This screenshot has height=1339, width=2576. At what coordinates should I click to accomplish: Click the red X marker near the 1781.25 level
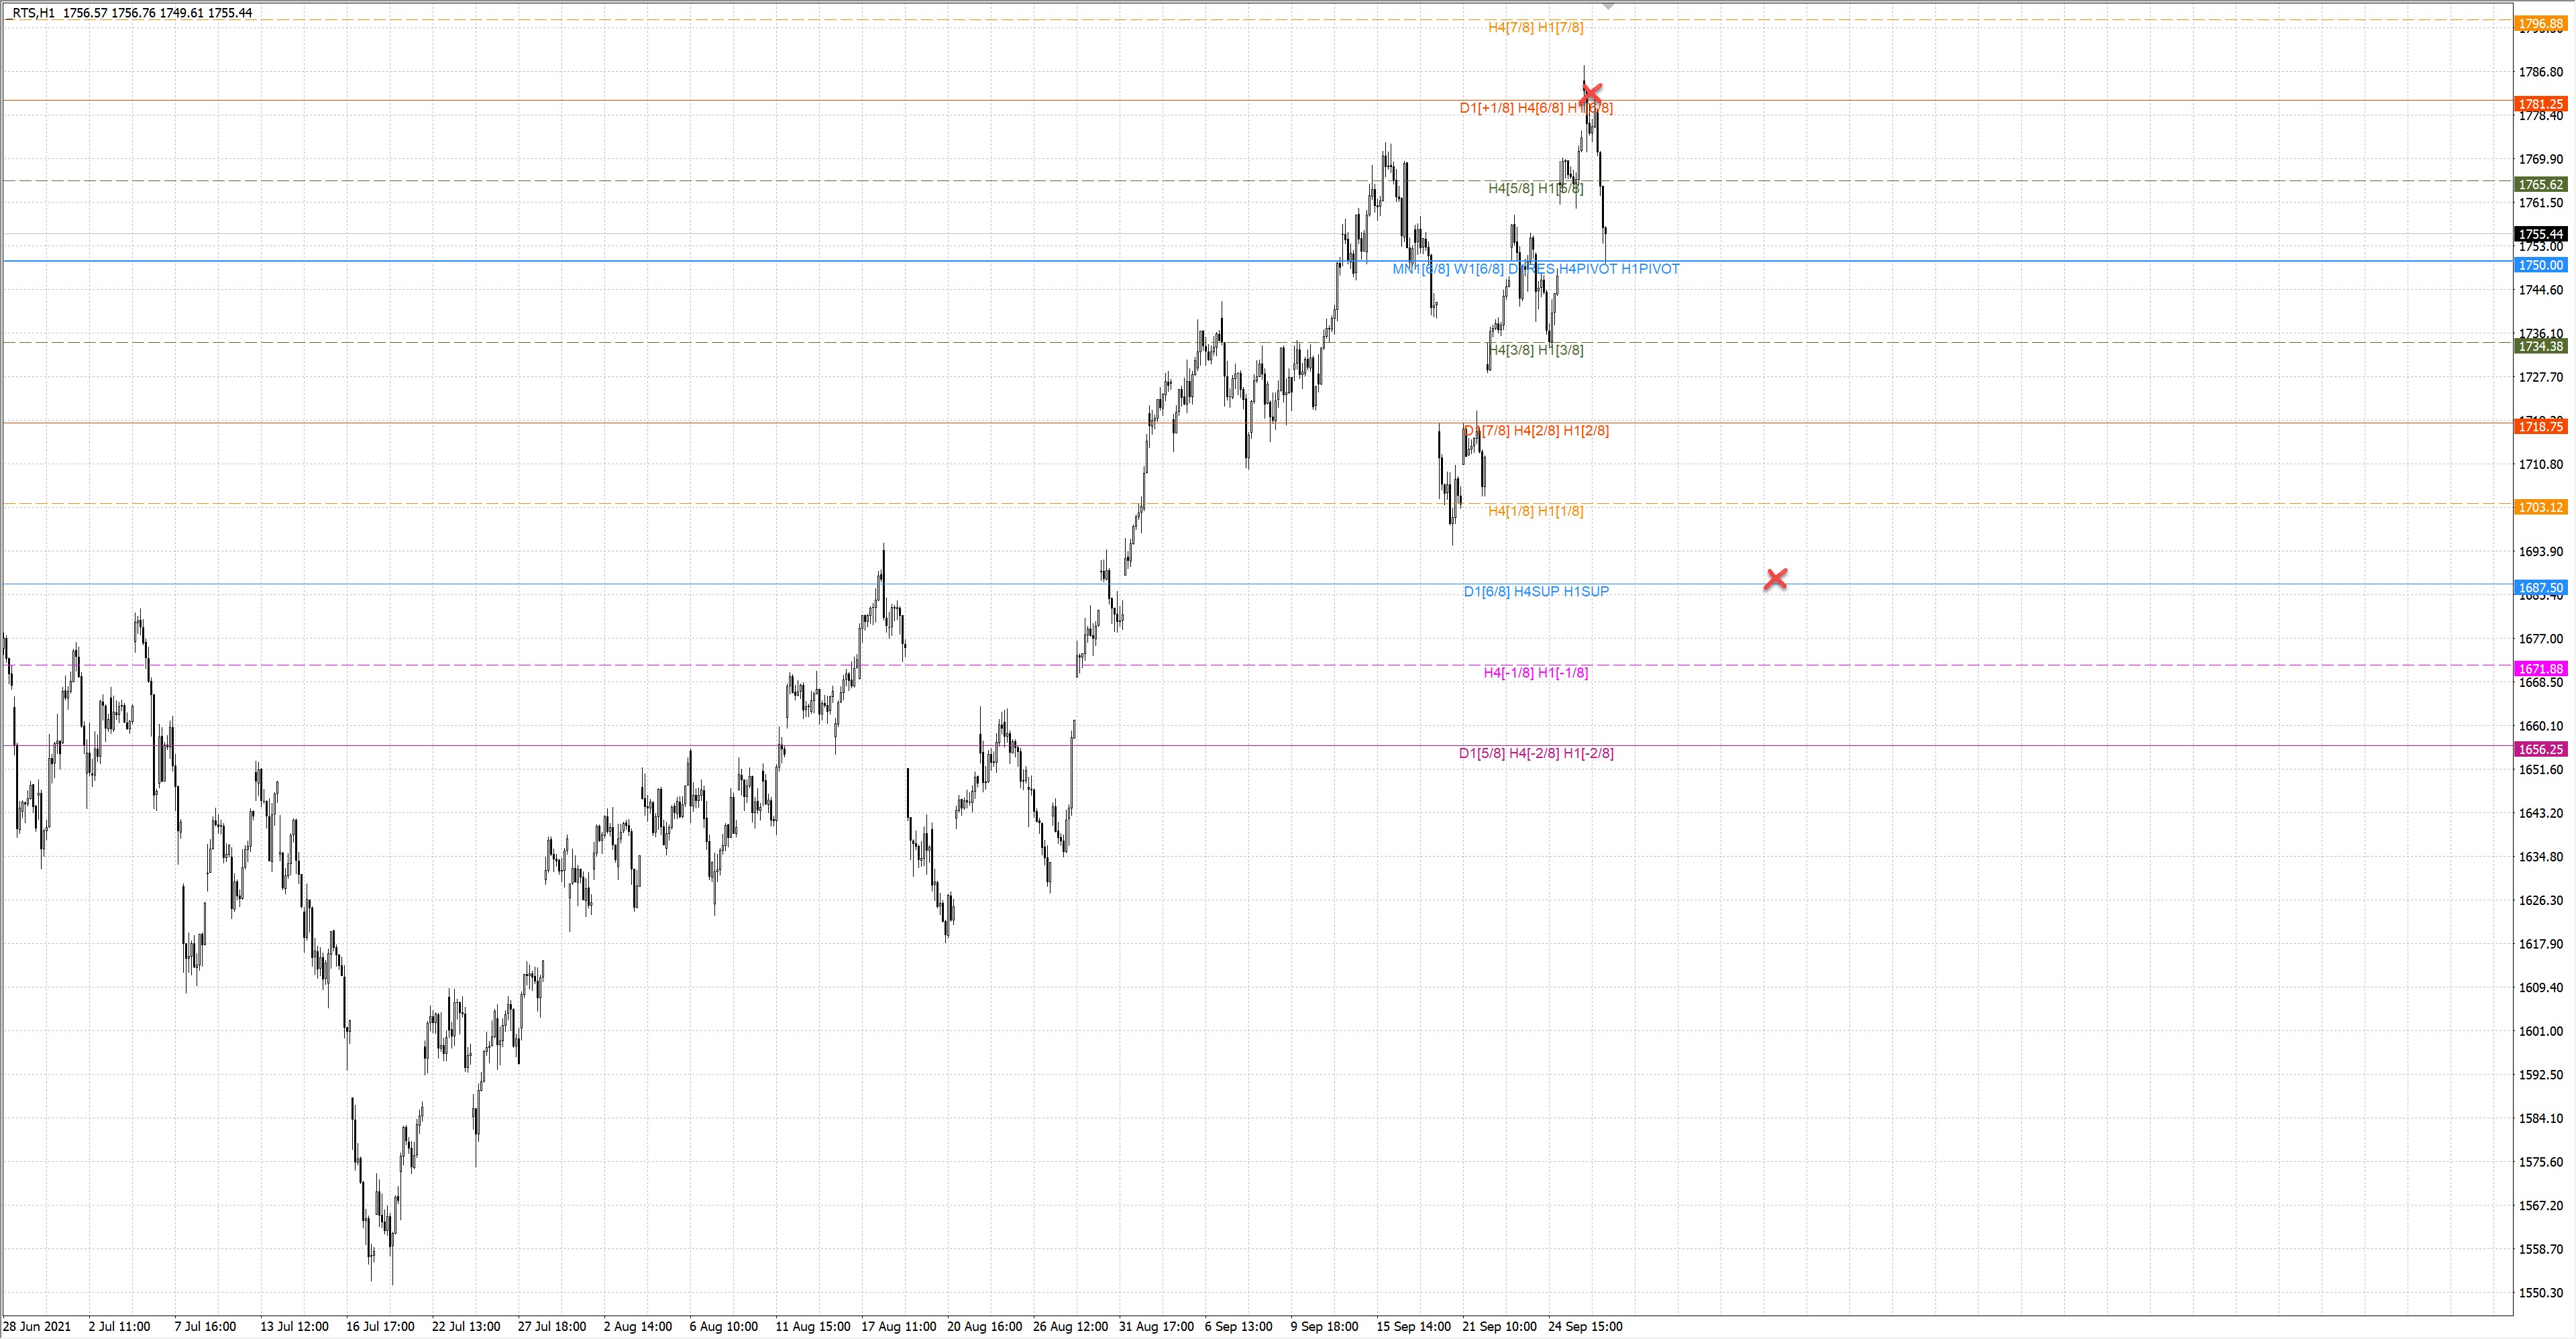point(1591,94)
